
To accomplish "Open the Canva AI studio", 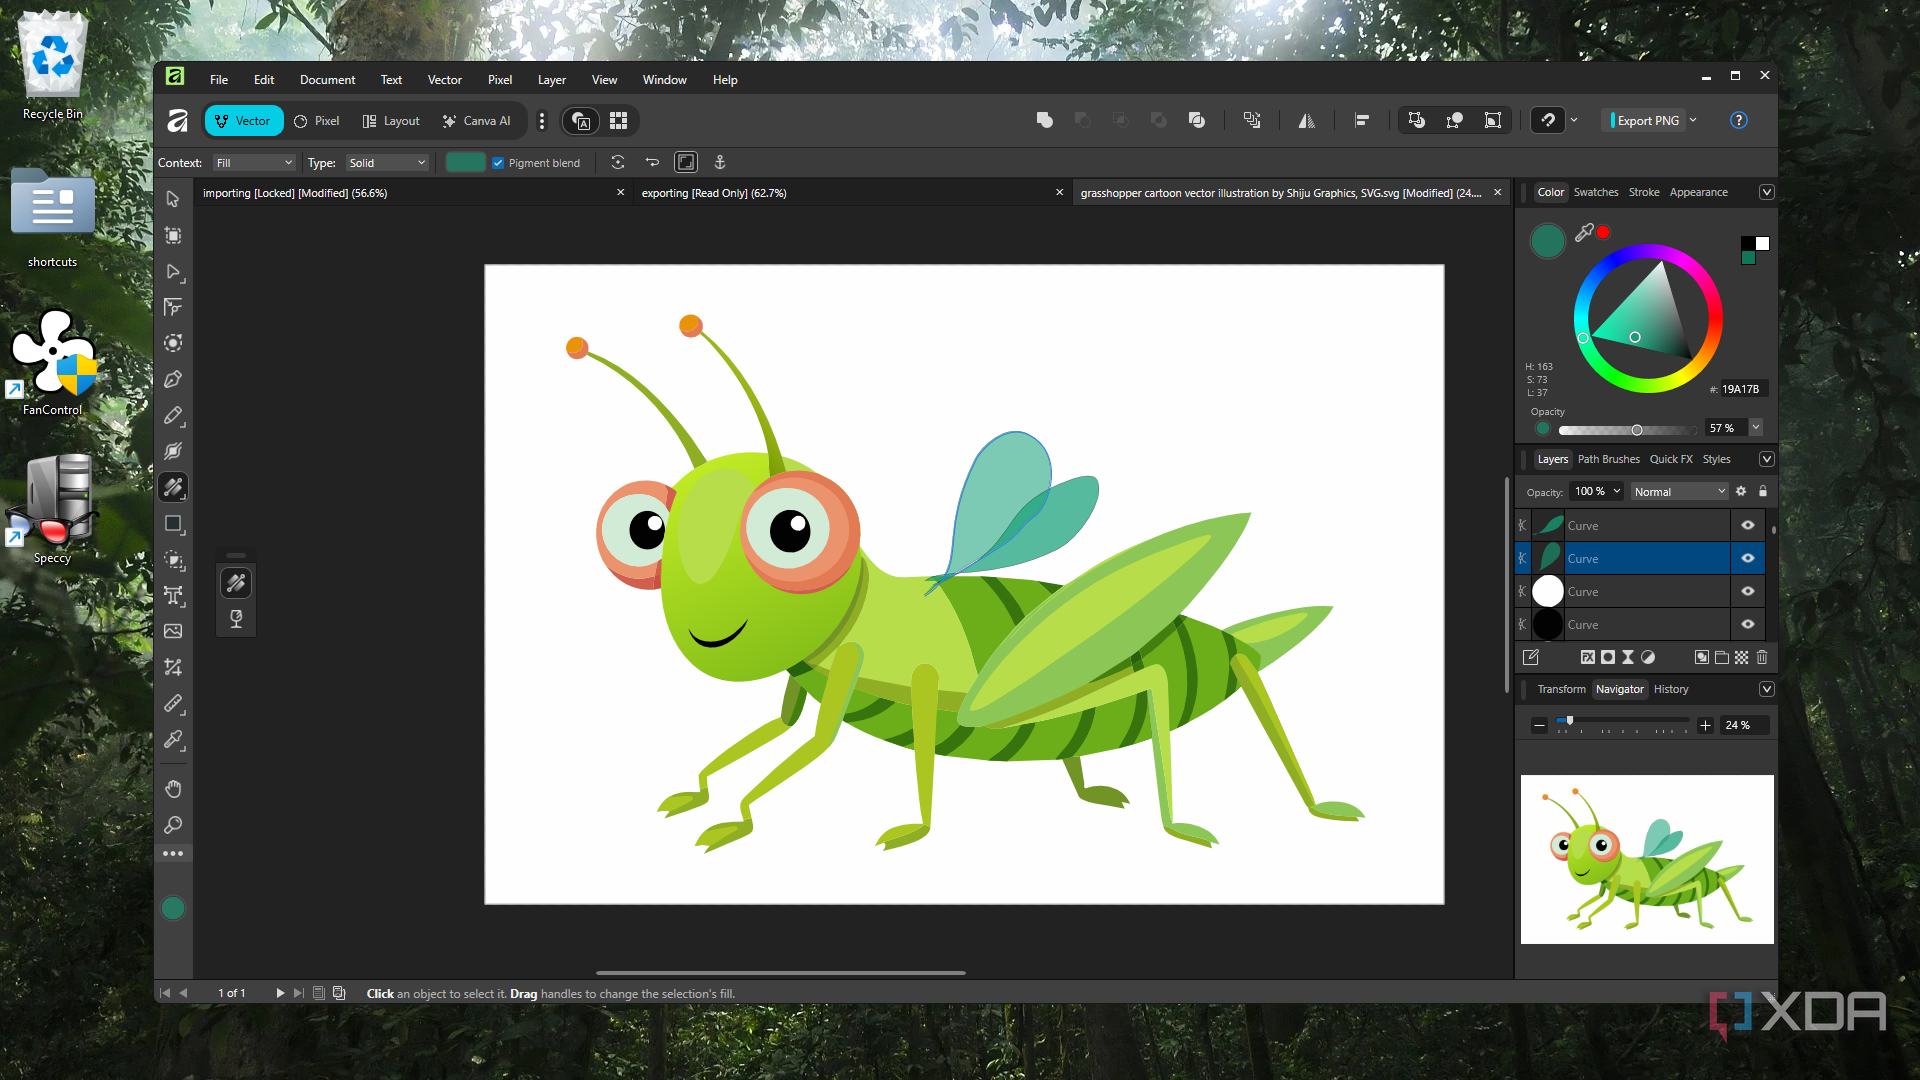I will (x=477, y=121).
